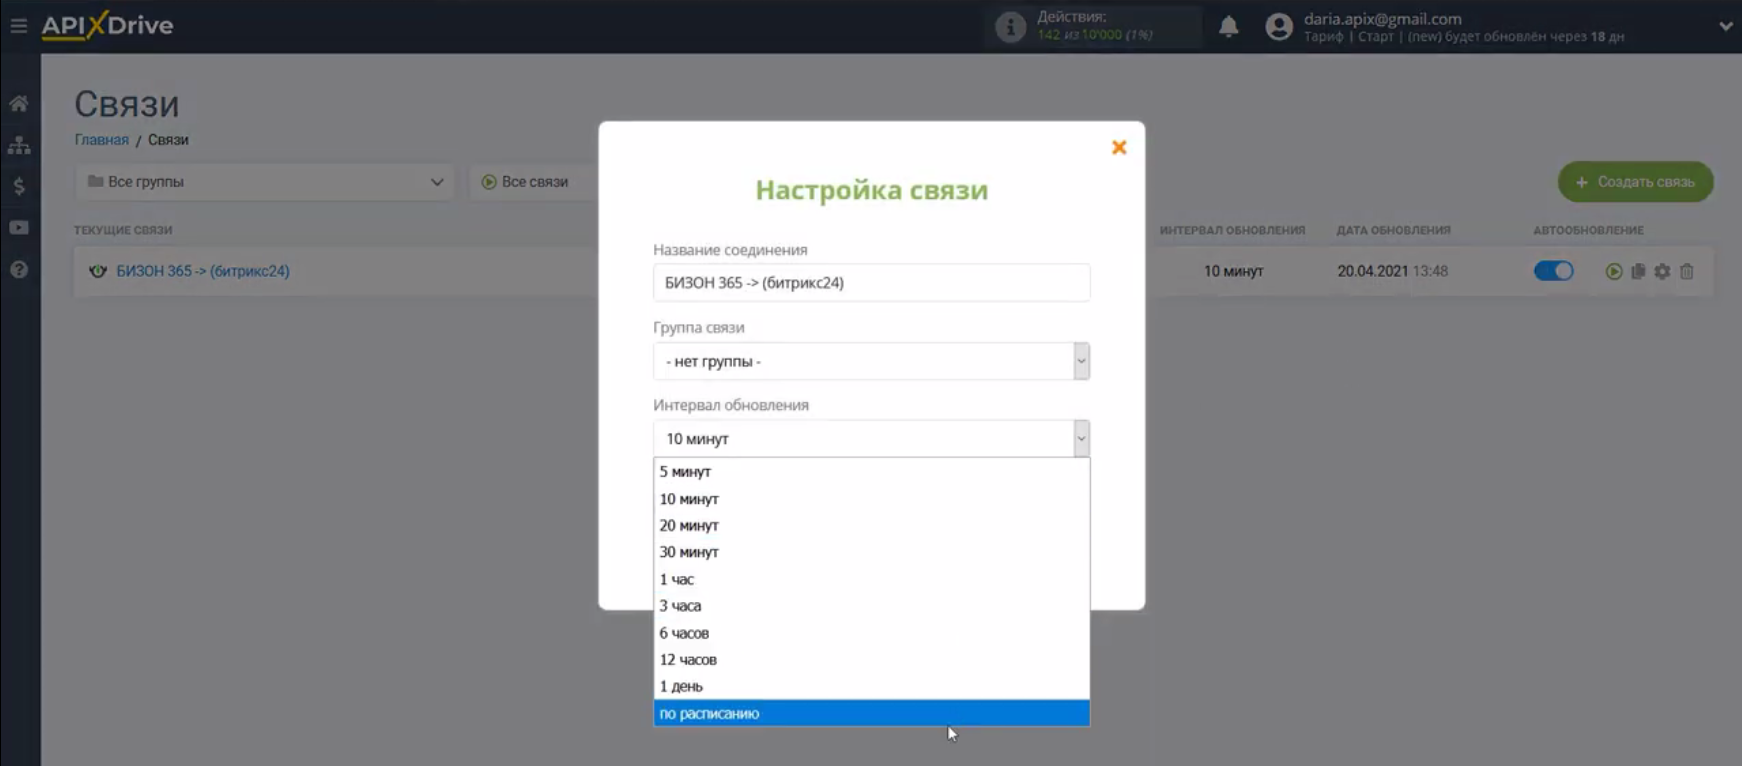
Task: Click the Все связи filter button
Action: click(x=534, y=182)
